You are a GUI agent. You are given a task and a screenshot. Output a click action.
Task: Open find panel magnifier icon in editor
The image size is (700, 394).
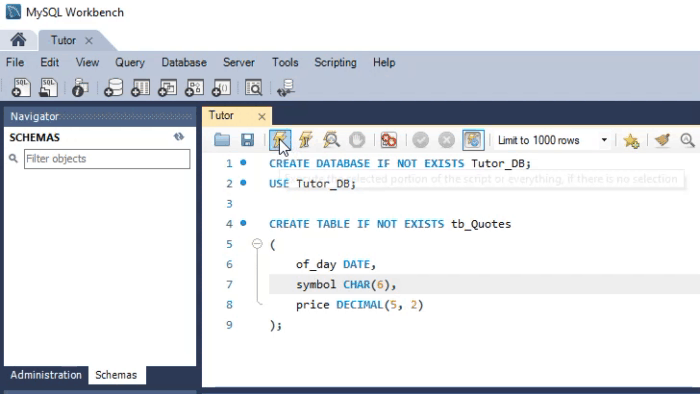coord(687,140)
